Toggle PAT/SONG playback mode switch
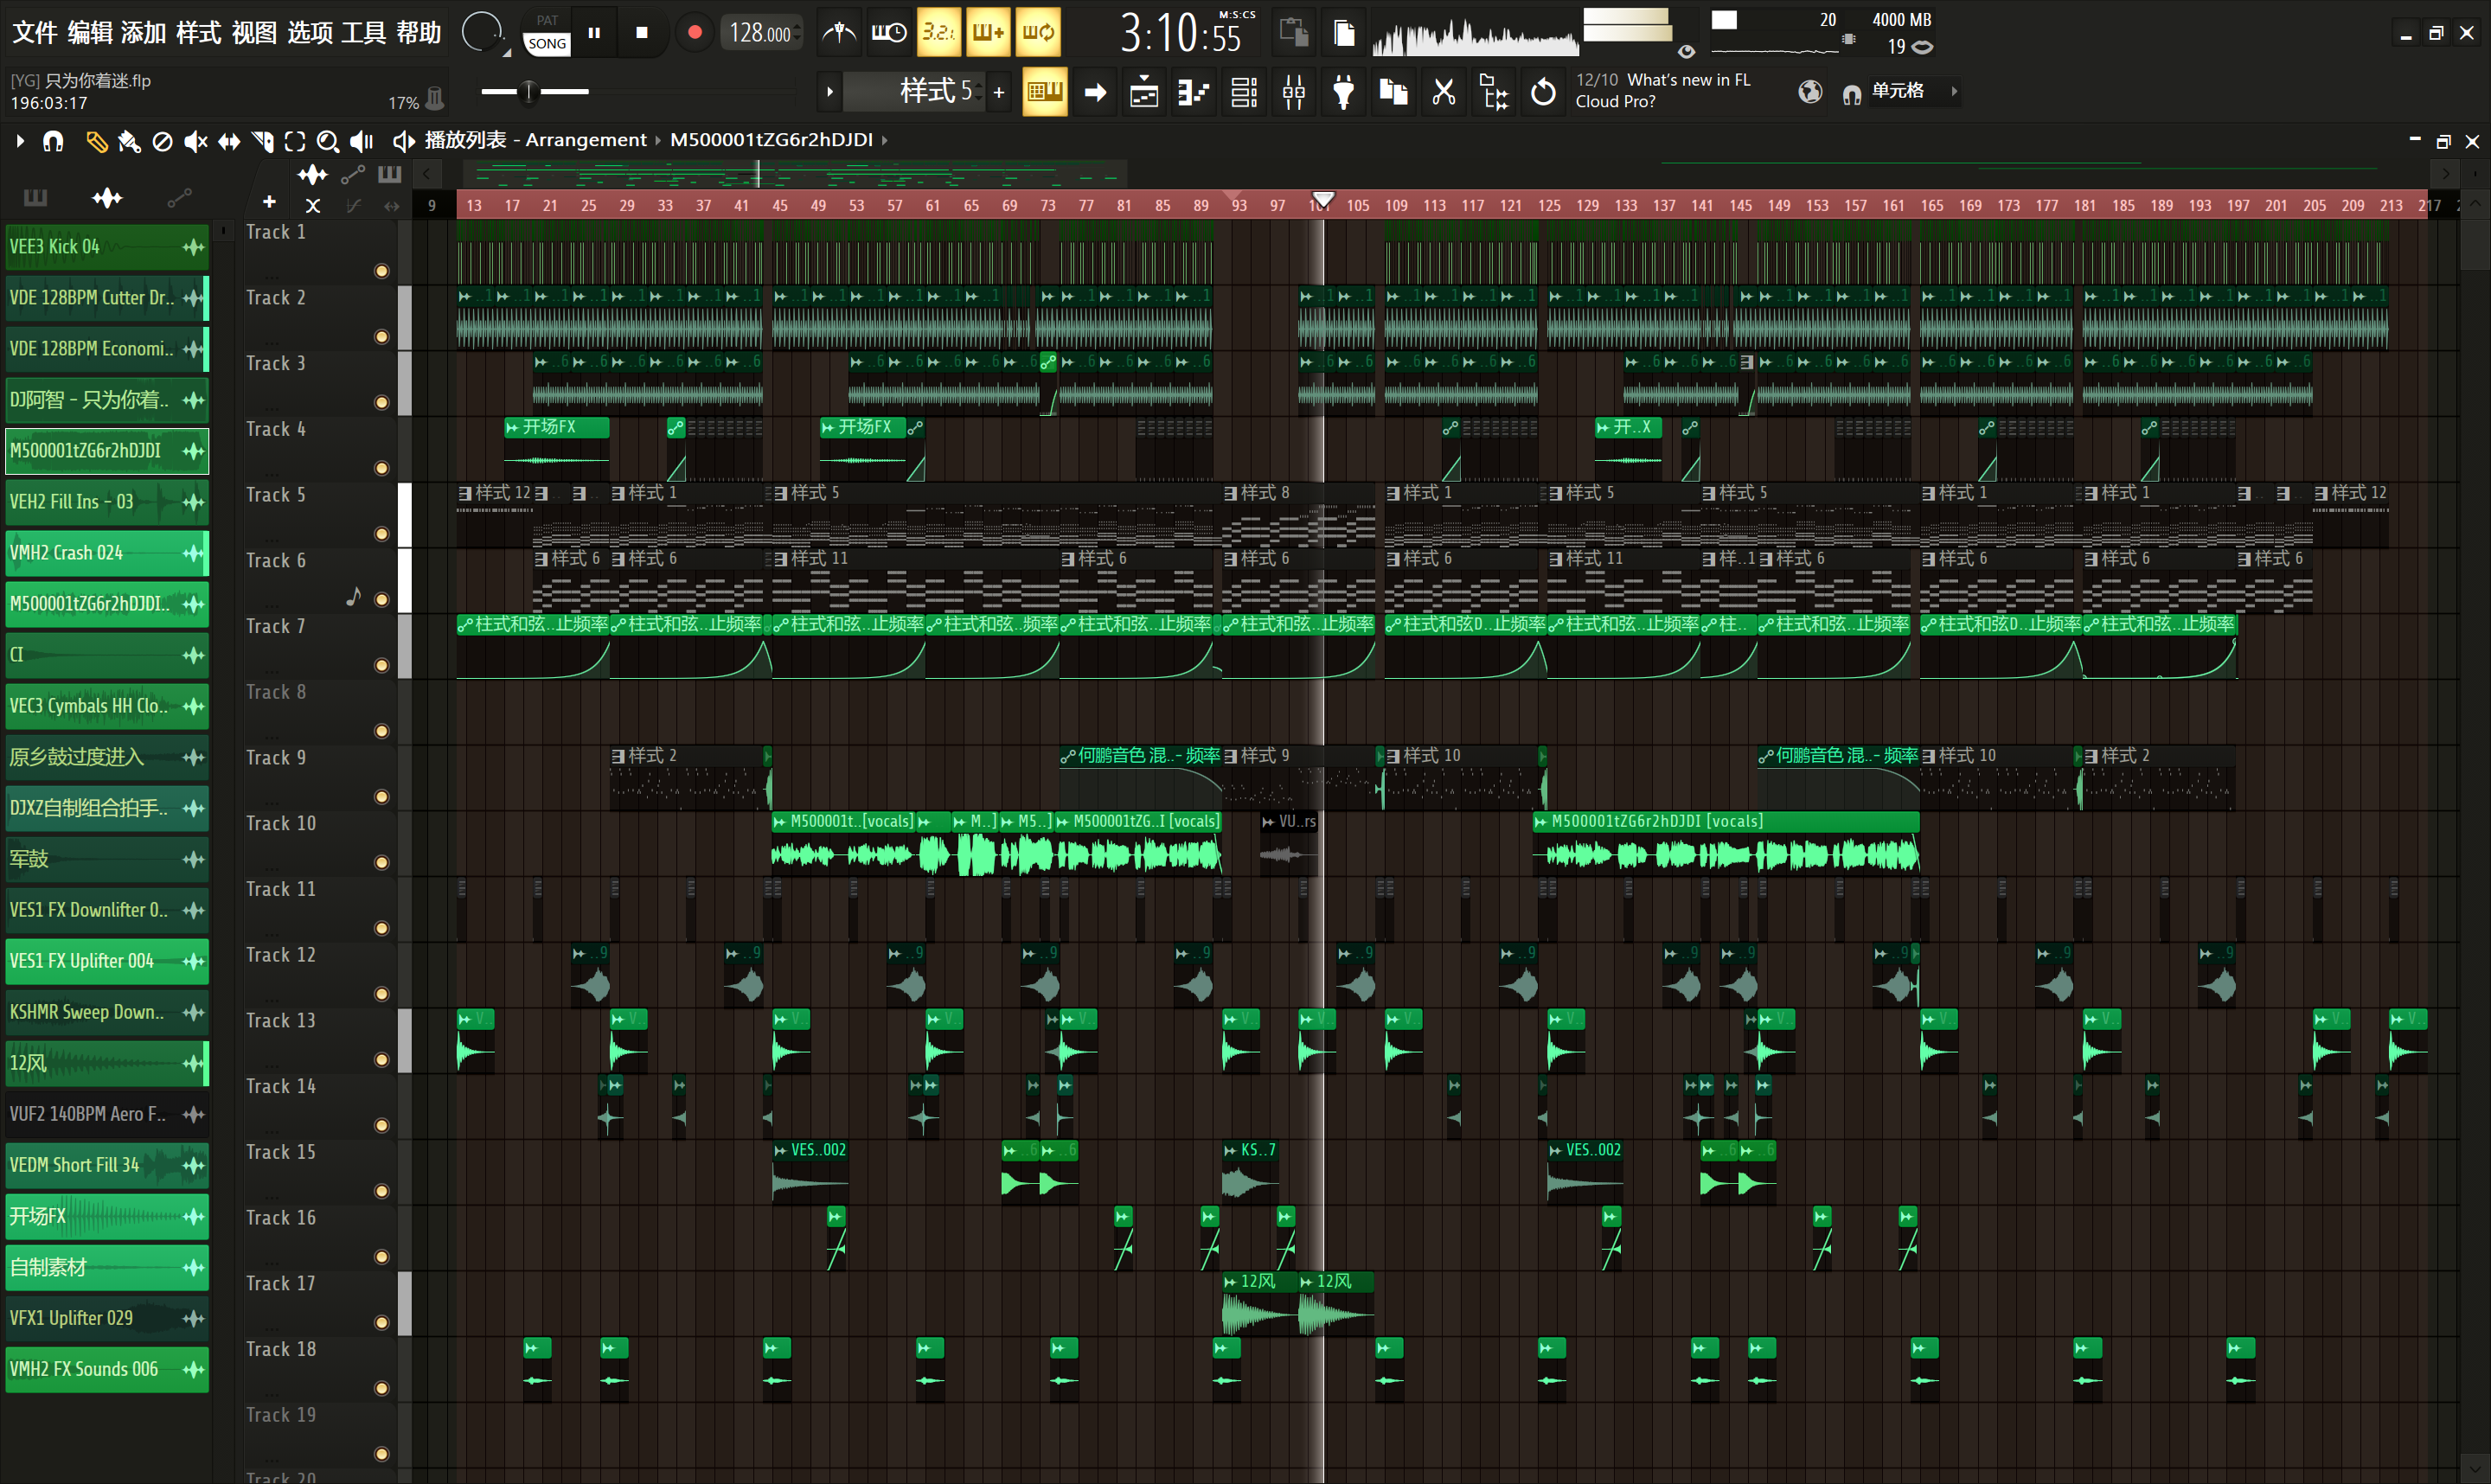The width and height of the screenshot is (2491, 1484). click(547, 33)
